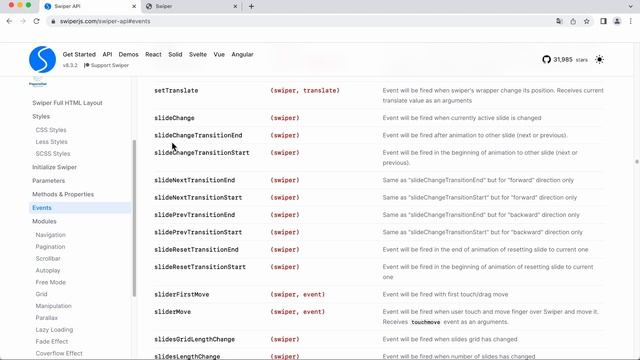
Task: Open Autoplay module in sidebar
Action: [48, 270]
